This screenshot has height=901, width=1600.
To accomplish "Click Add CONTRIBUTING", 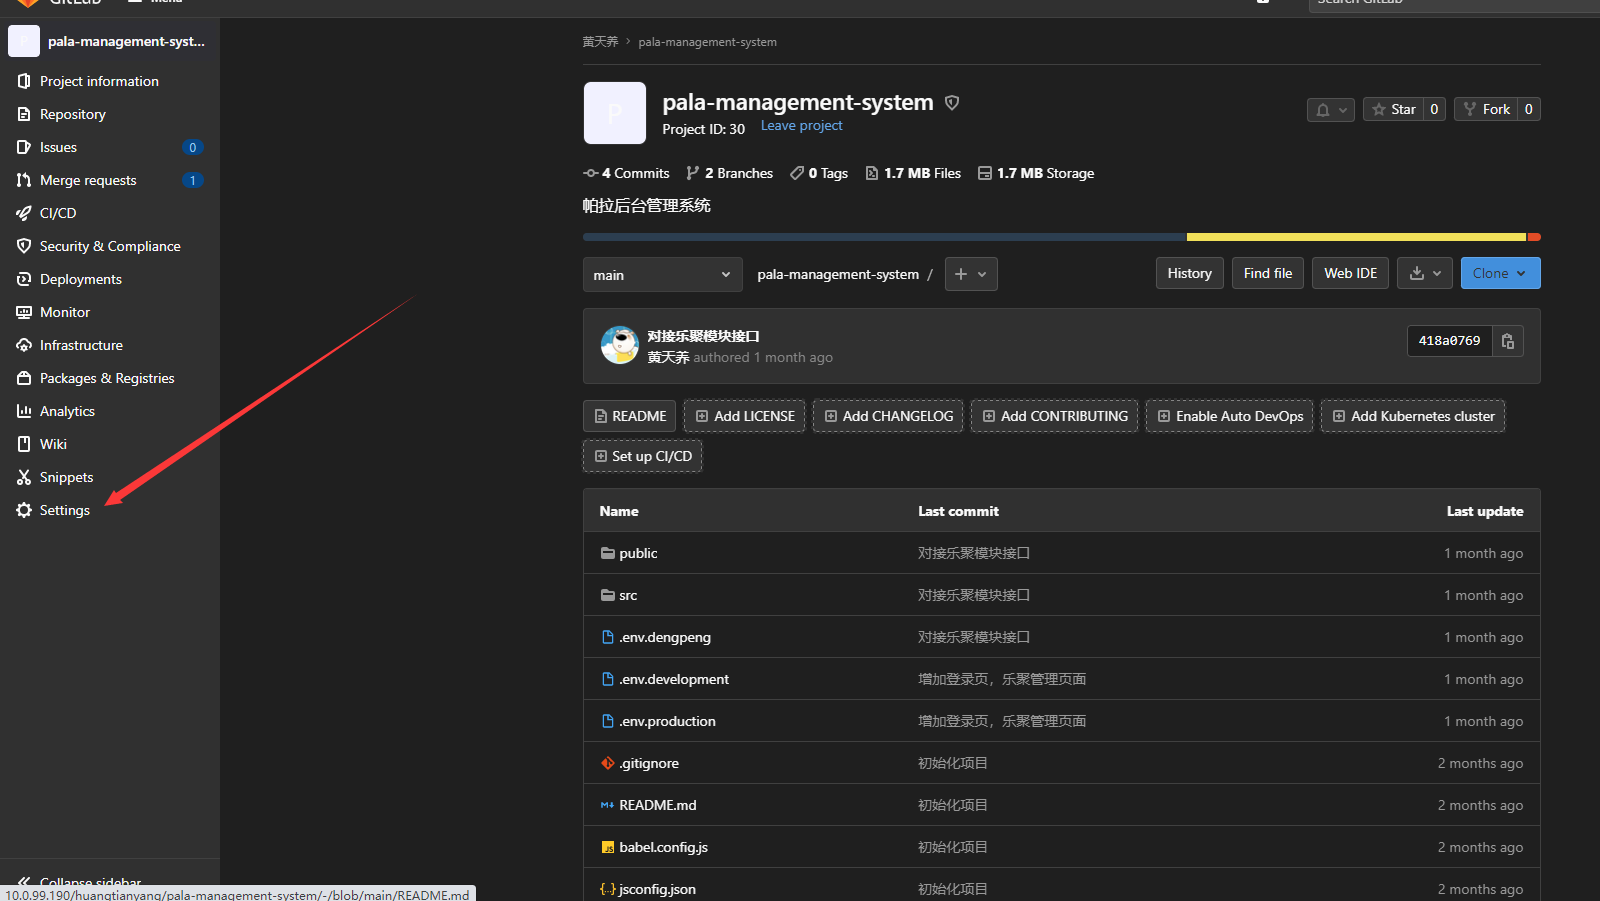I will pos(1054,416).
